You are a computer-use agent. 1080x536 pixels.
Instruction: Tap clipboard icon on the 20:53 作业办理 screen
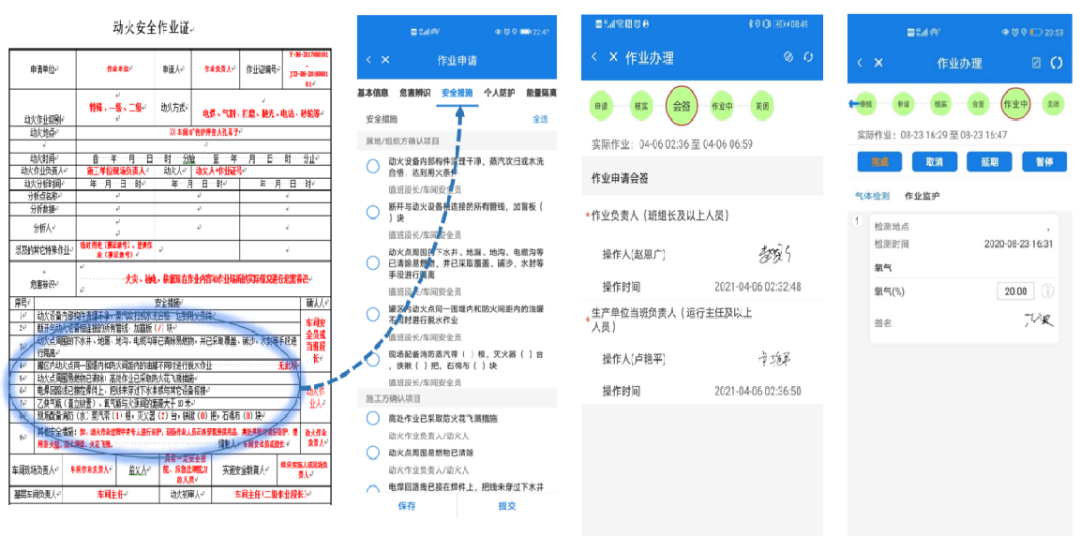tap(1035, 63)
